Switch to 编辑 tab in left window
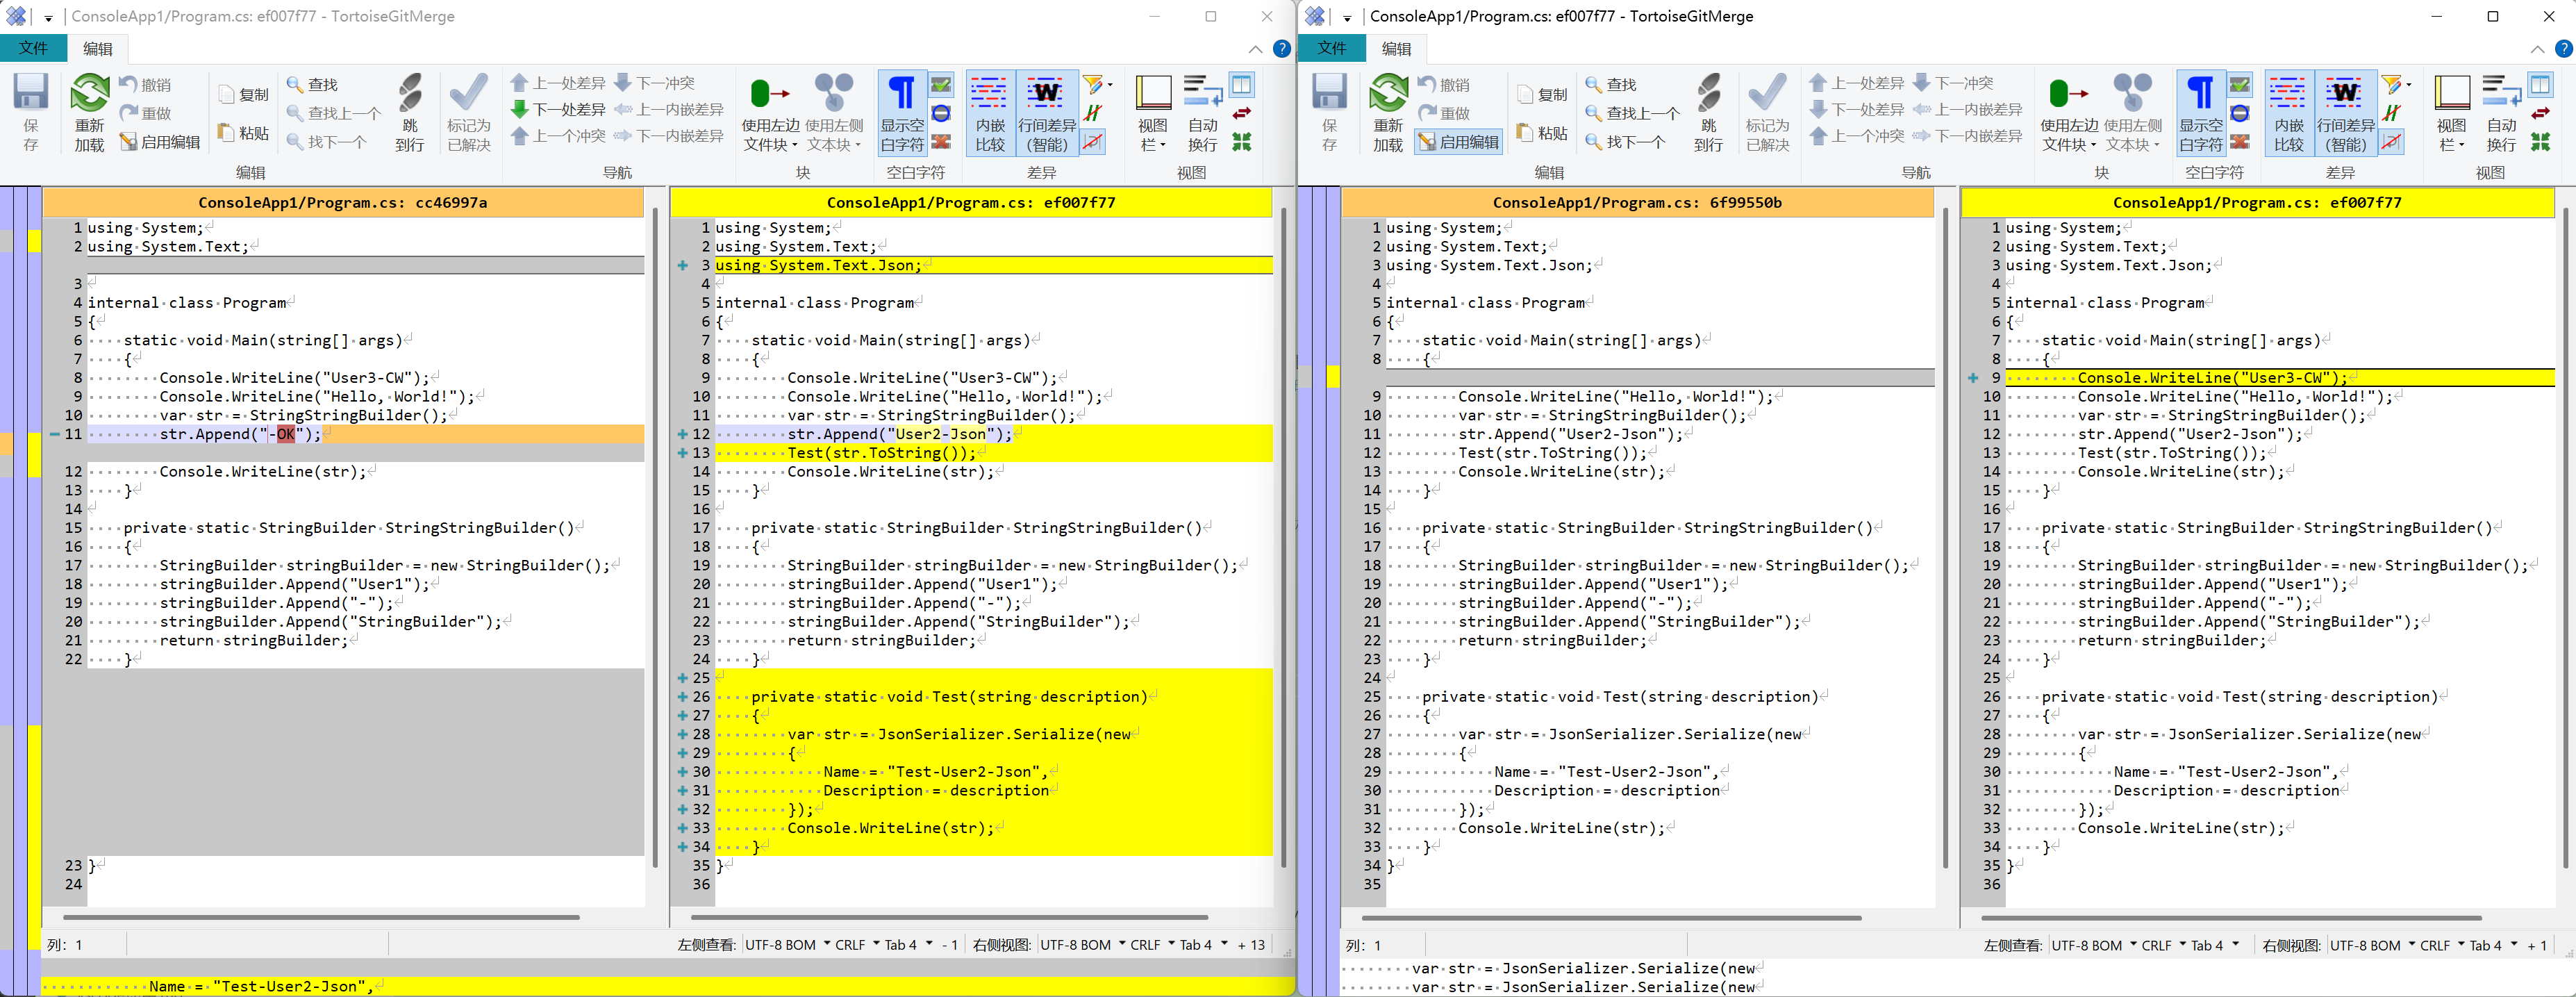The height and width of the screenshot is (997, 2576). point(98,48)
